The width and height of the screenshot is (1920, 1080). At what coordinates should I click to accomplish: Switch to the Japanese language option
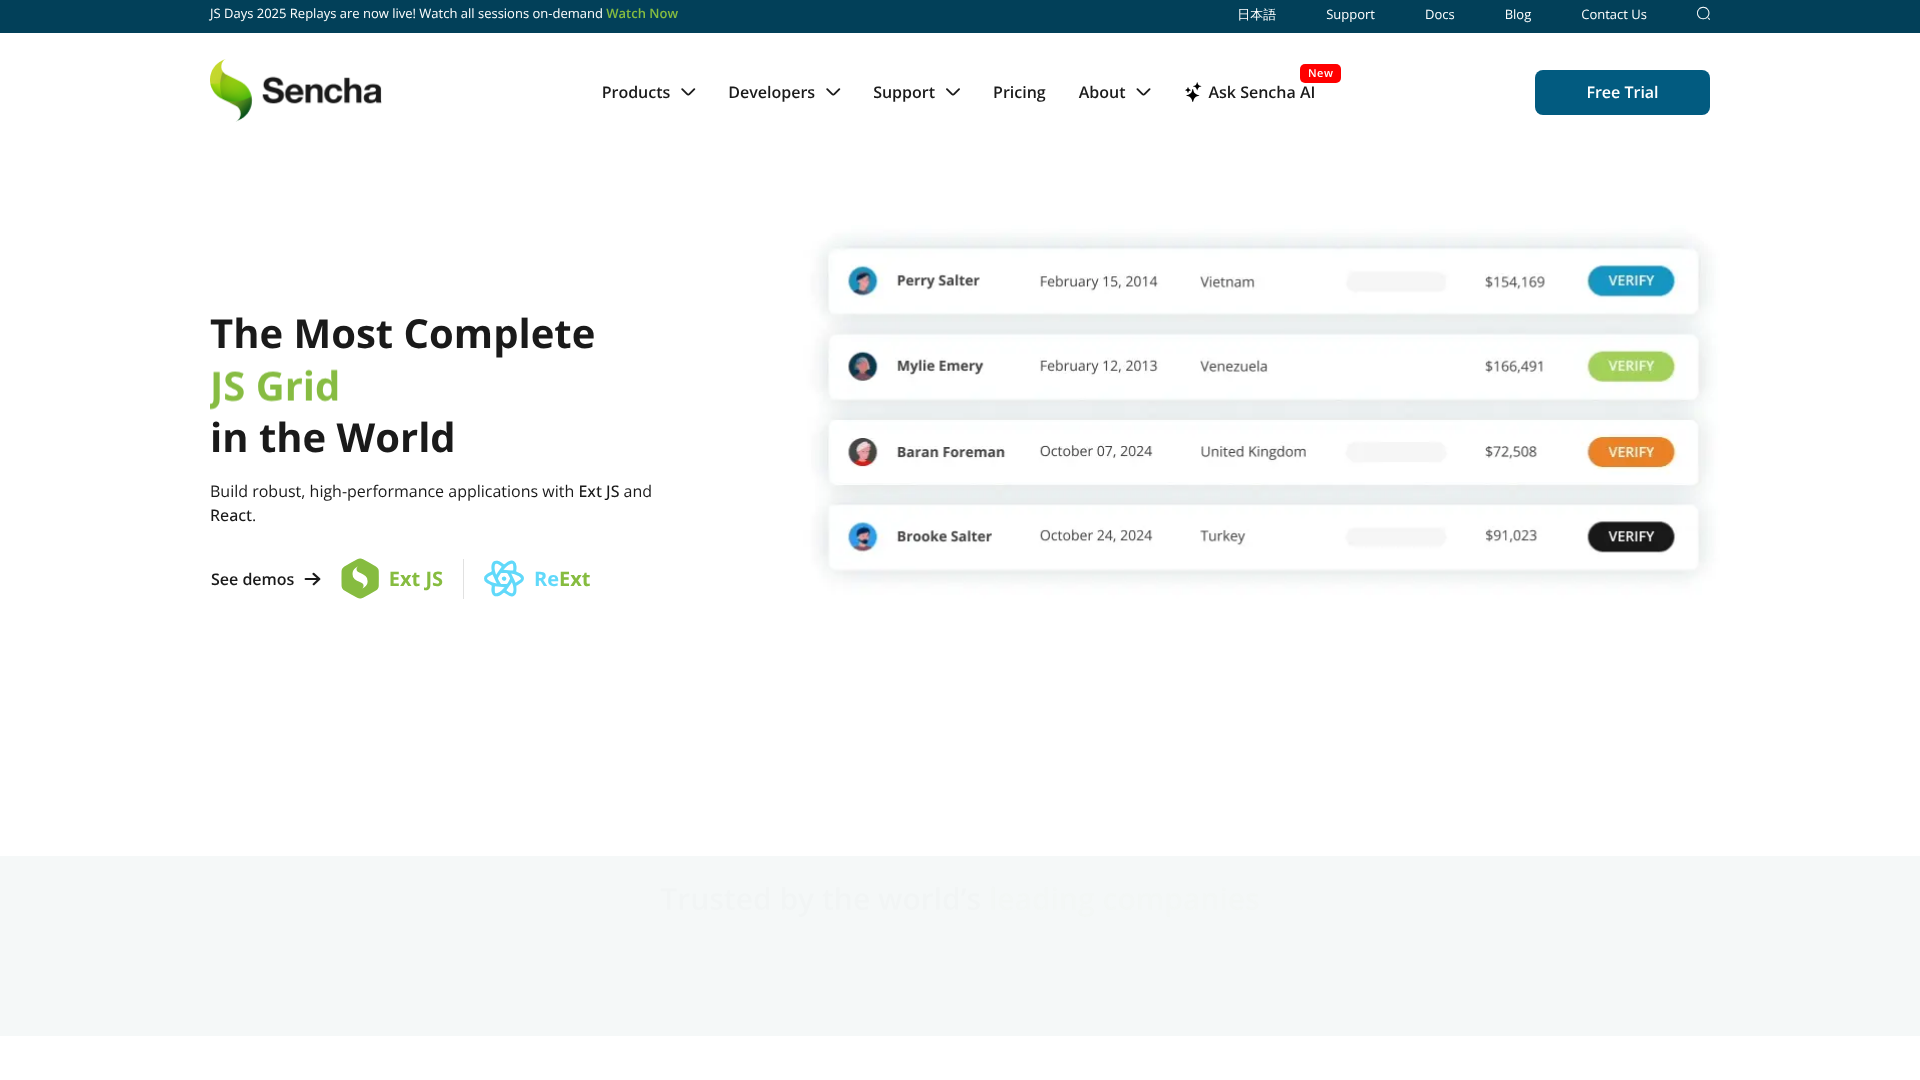[x=1256, y=14]
